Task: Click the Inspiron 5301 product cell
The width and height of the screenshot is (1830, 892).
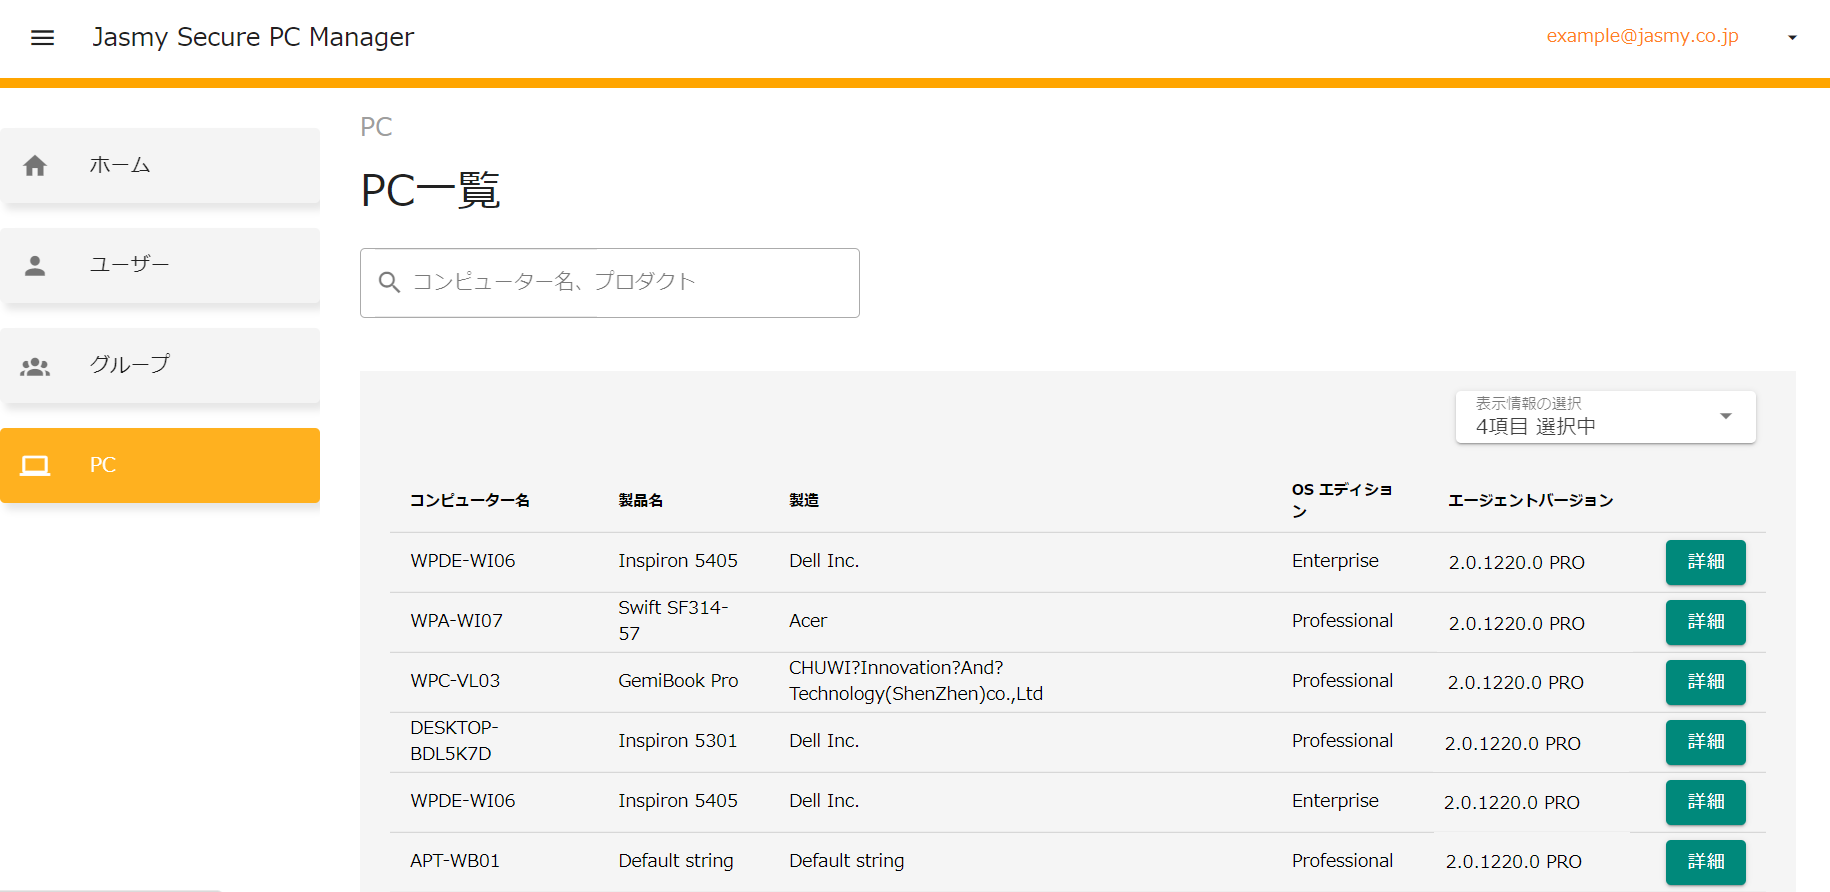Action: 677,741
